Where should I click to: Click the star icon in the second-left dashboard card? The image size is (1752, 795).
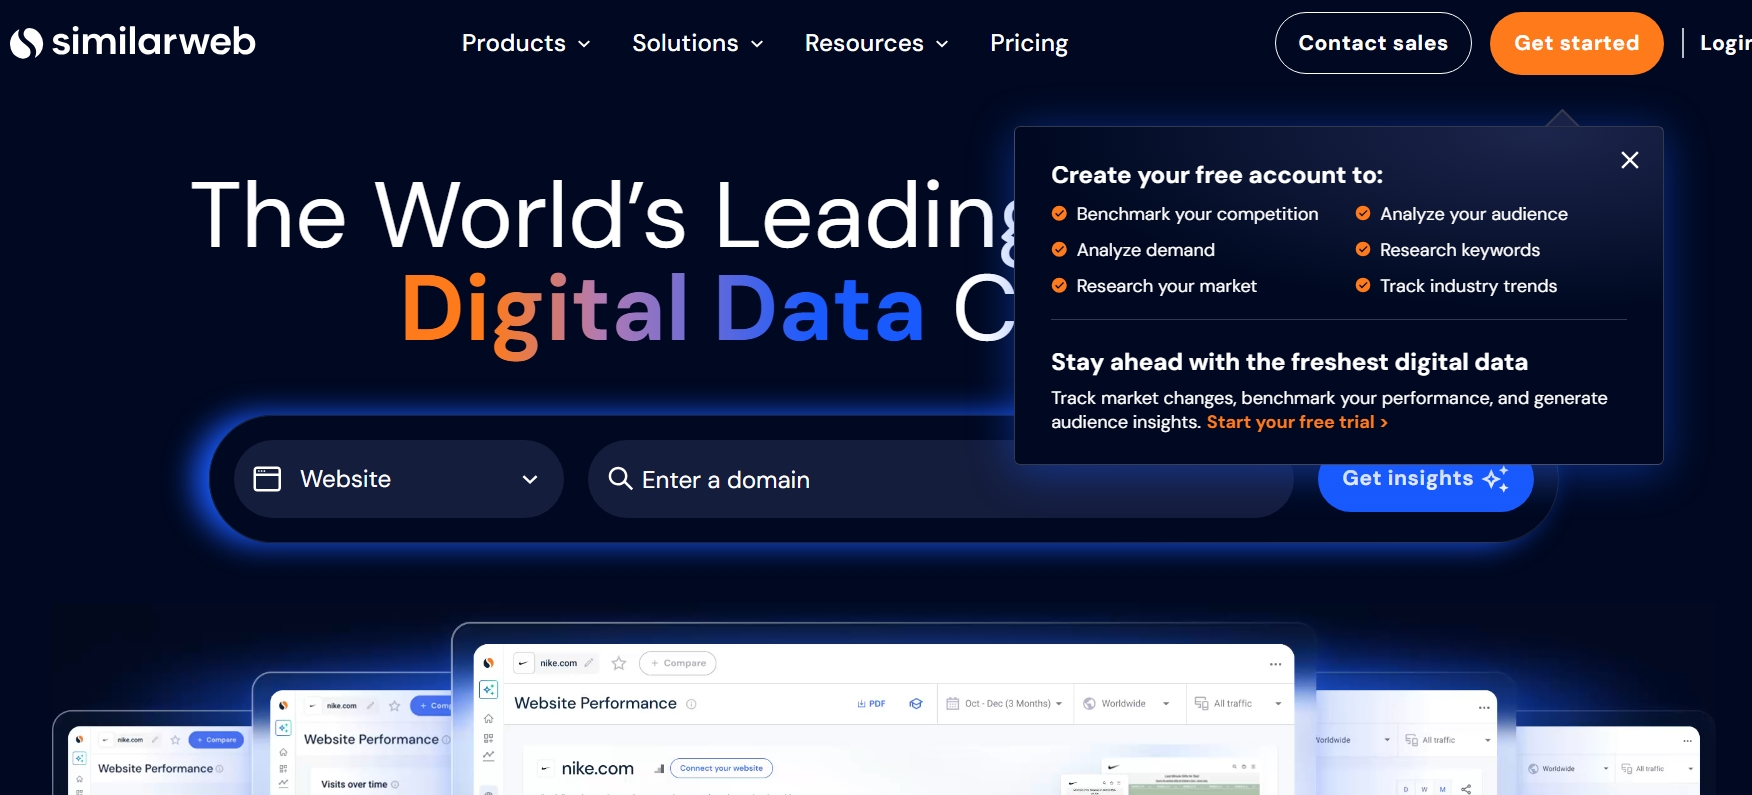394,706
